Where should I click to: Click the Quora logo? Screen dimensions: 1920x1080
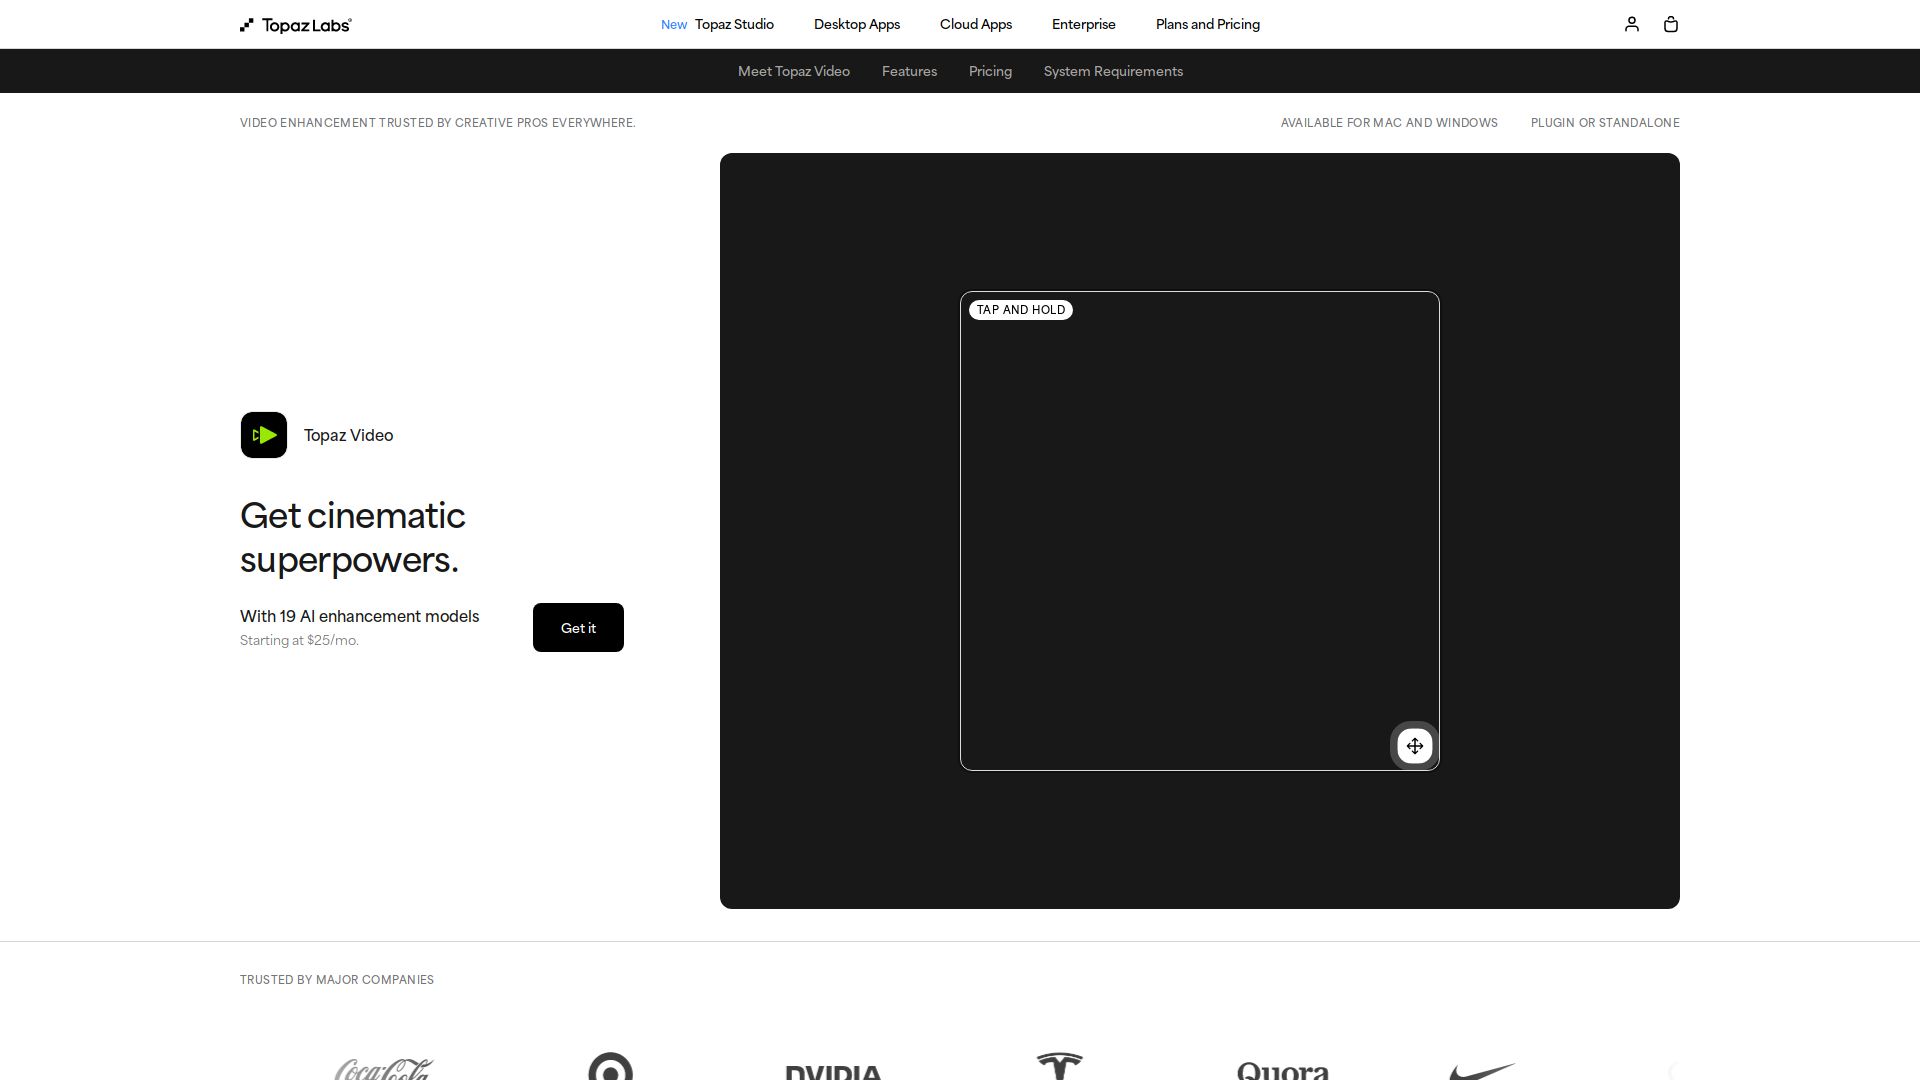pyautogui.click(x=1282, y=1070)
